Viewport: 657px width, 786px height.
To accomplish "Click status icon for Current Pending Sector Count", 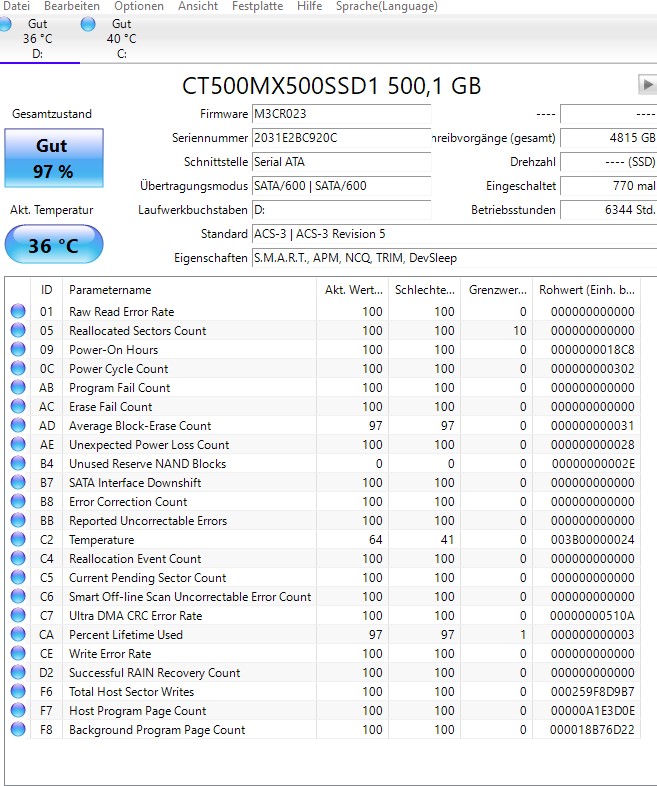I will pos(18,577).
